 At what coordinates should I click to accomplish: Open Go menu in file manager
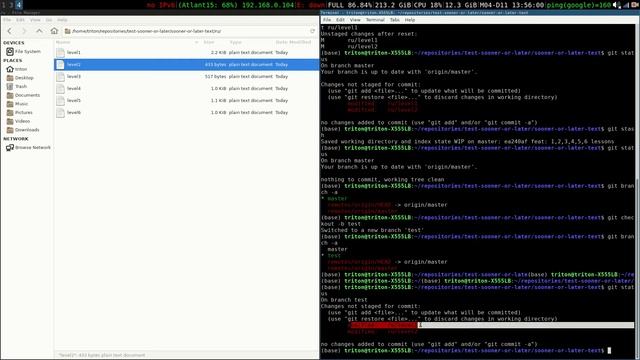click(49, 20)
